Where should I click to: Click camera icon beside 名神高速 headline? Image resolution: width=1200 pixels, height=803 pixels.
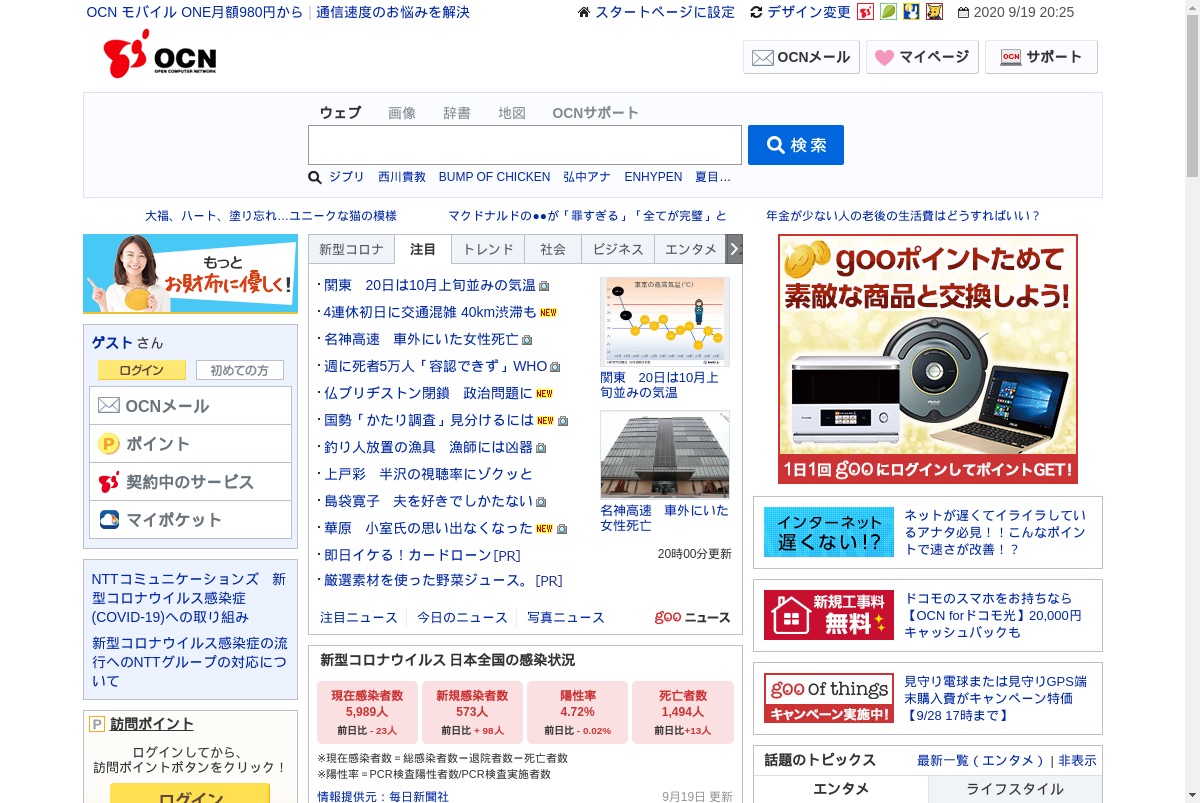coord(527,340)
